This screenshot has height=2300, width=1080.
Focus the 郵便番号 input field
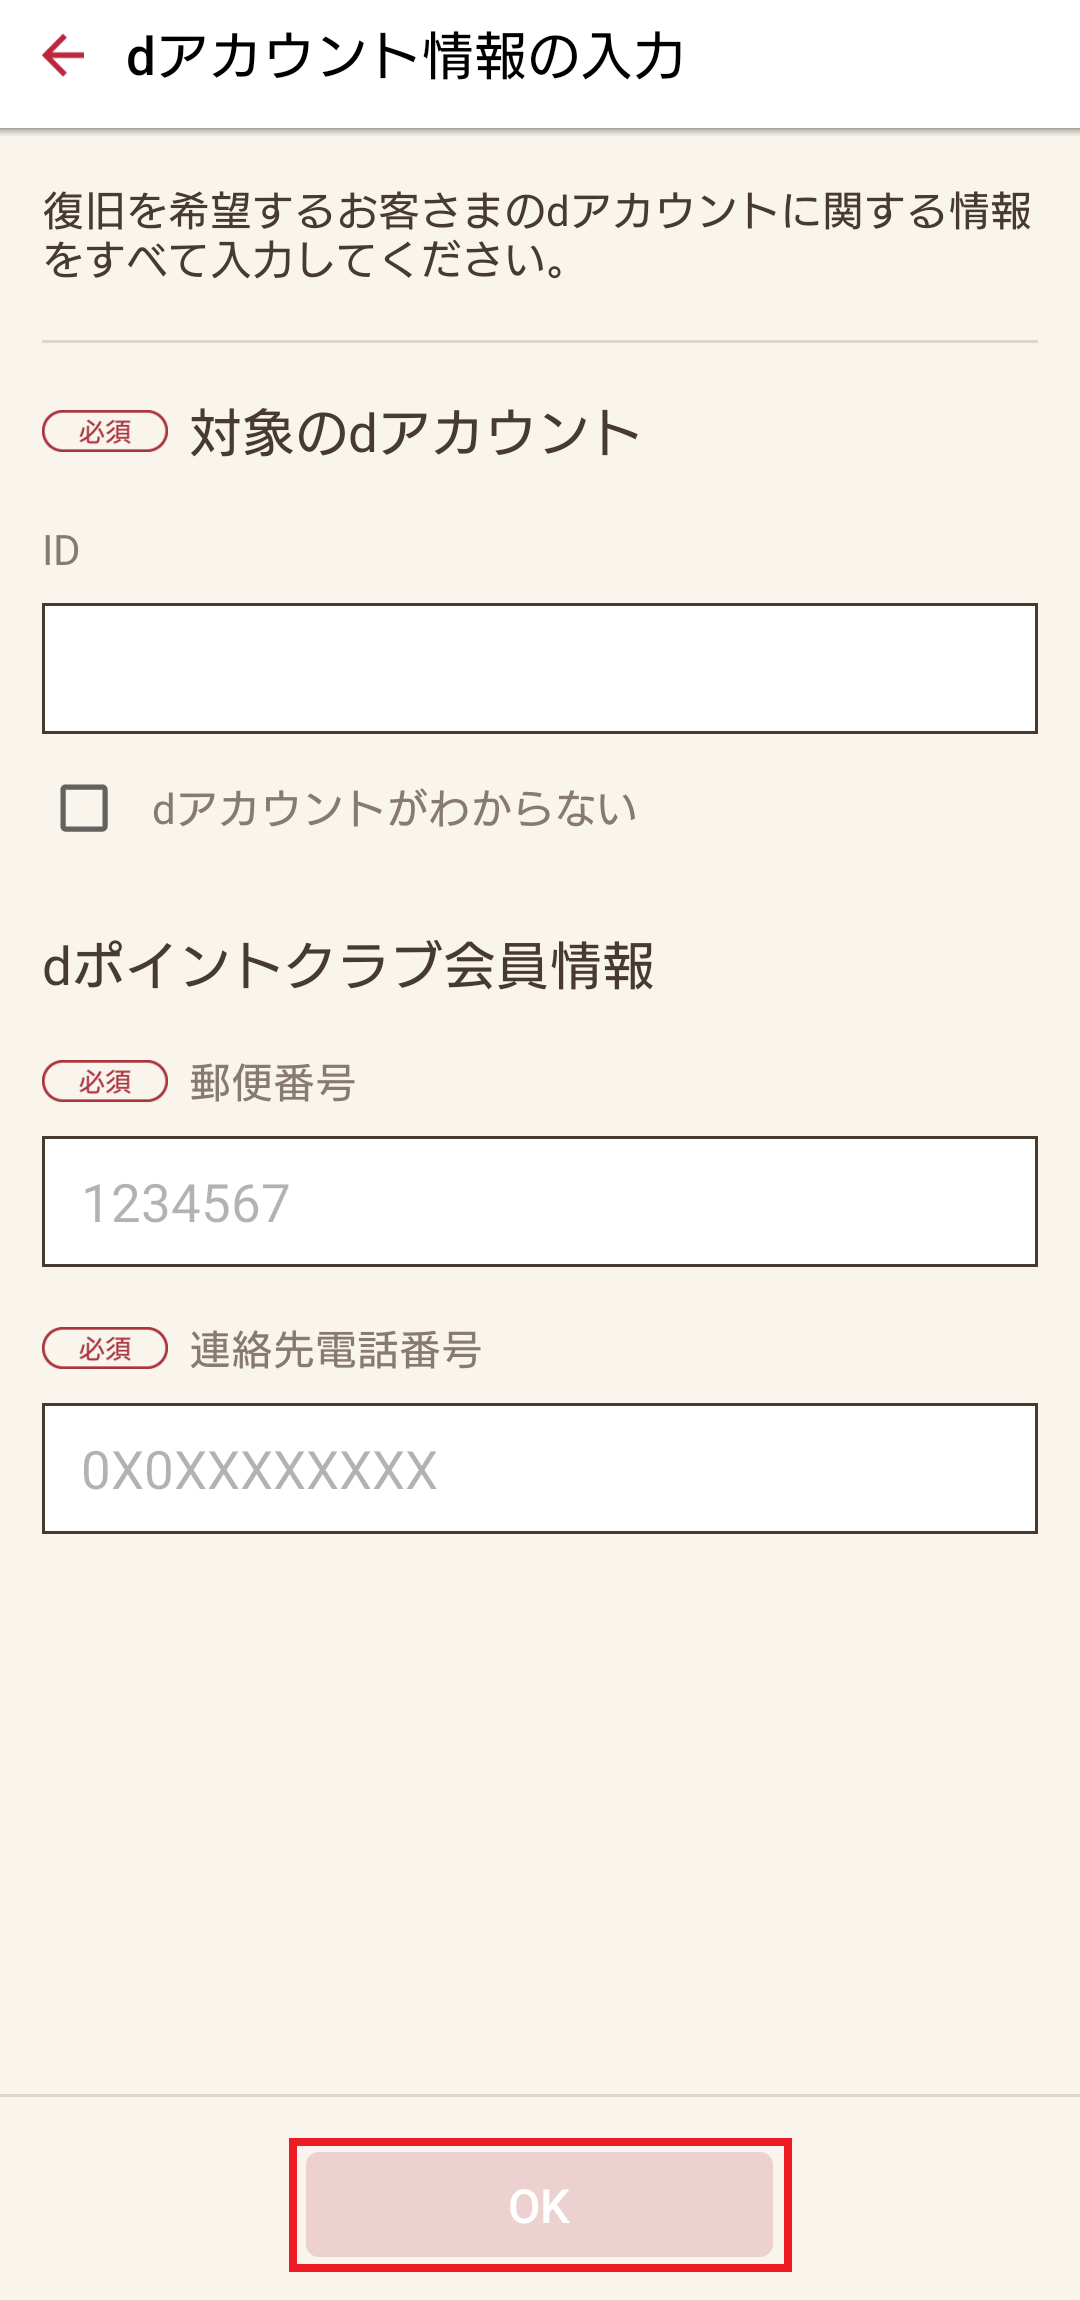click(x=539, y=1201)
